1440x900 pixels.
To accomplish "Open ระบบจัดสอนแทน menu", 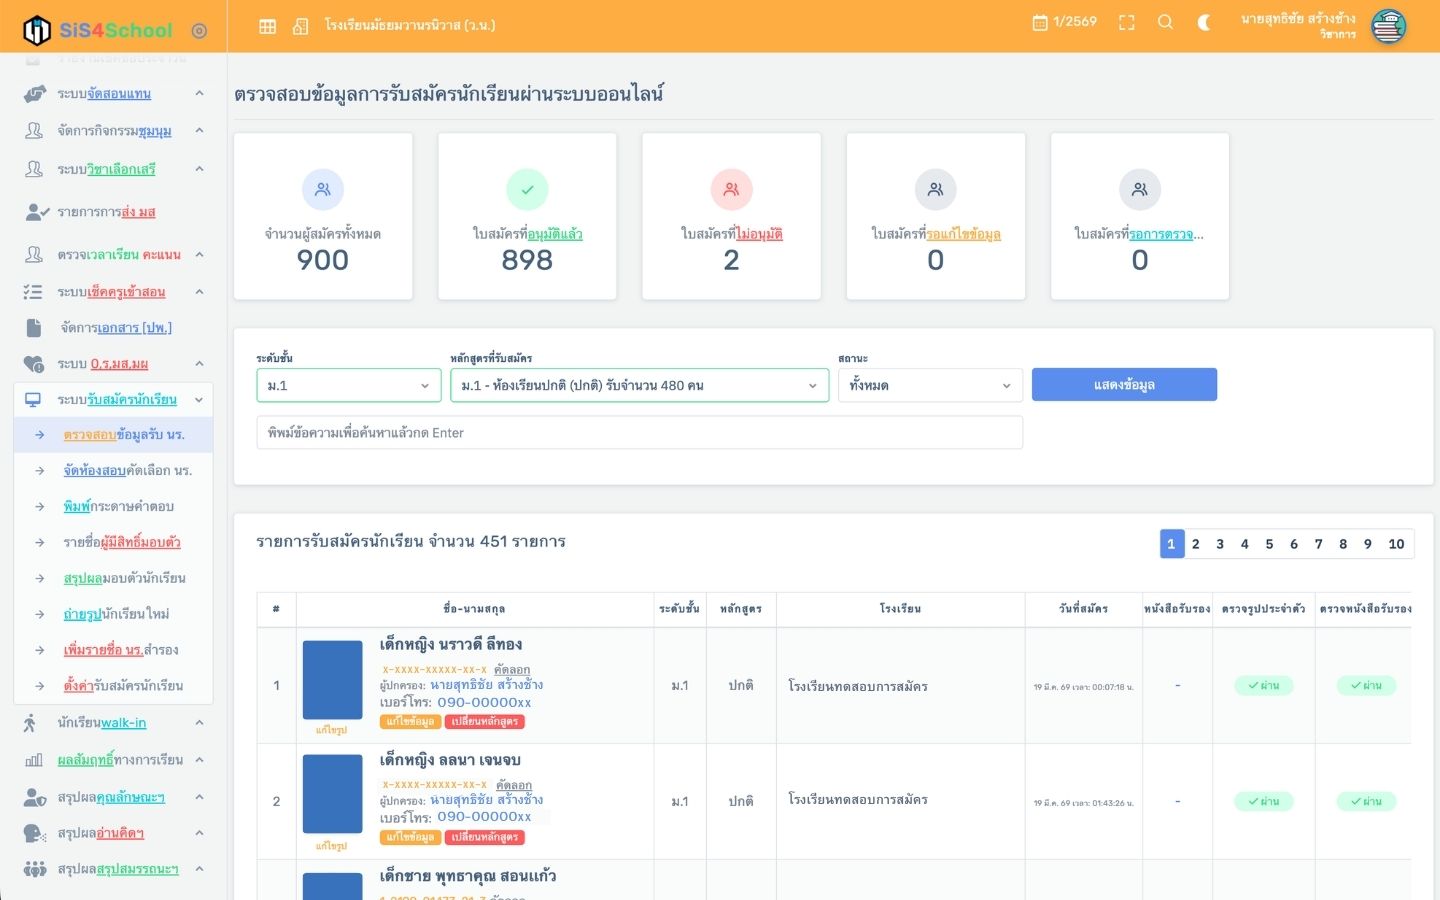I will (114, 93).
